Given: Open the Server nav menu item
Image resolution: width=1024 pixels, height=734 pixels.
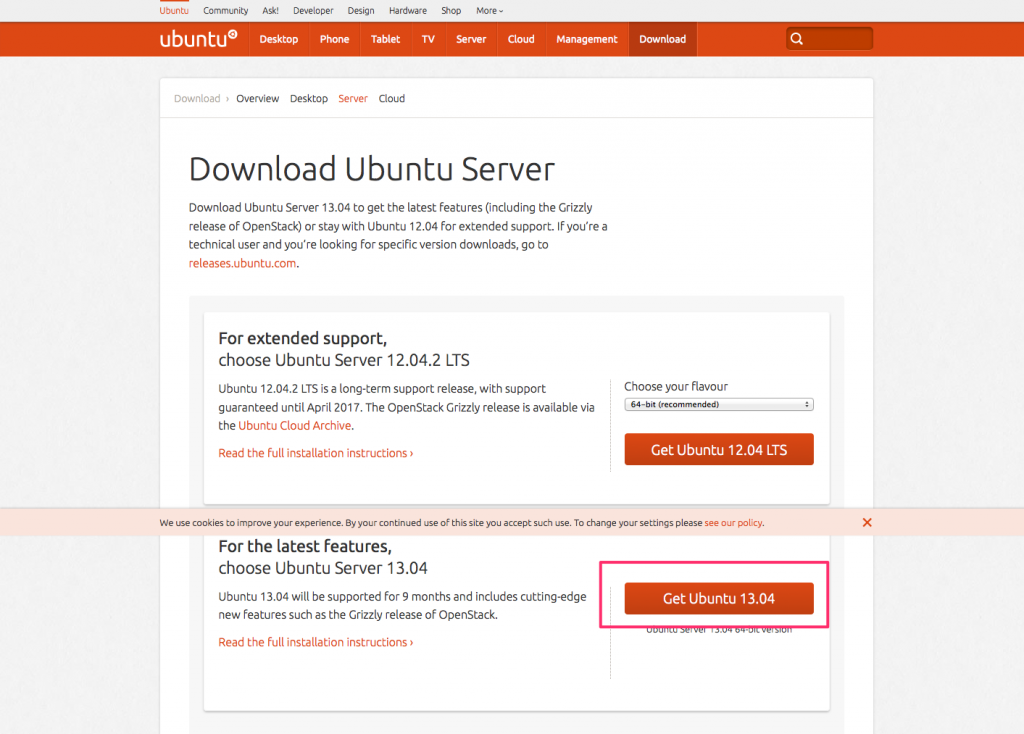Looking at the screenshot, I should coord(471,39).
